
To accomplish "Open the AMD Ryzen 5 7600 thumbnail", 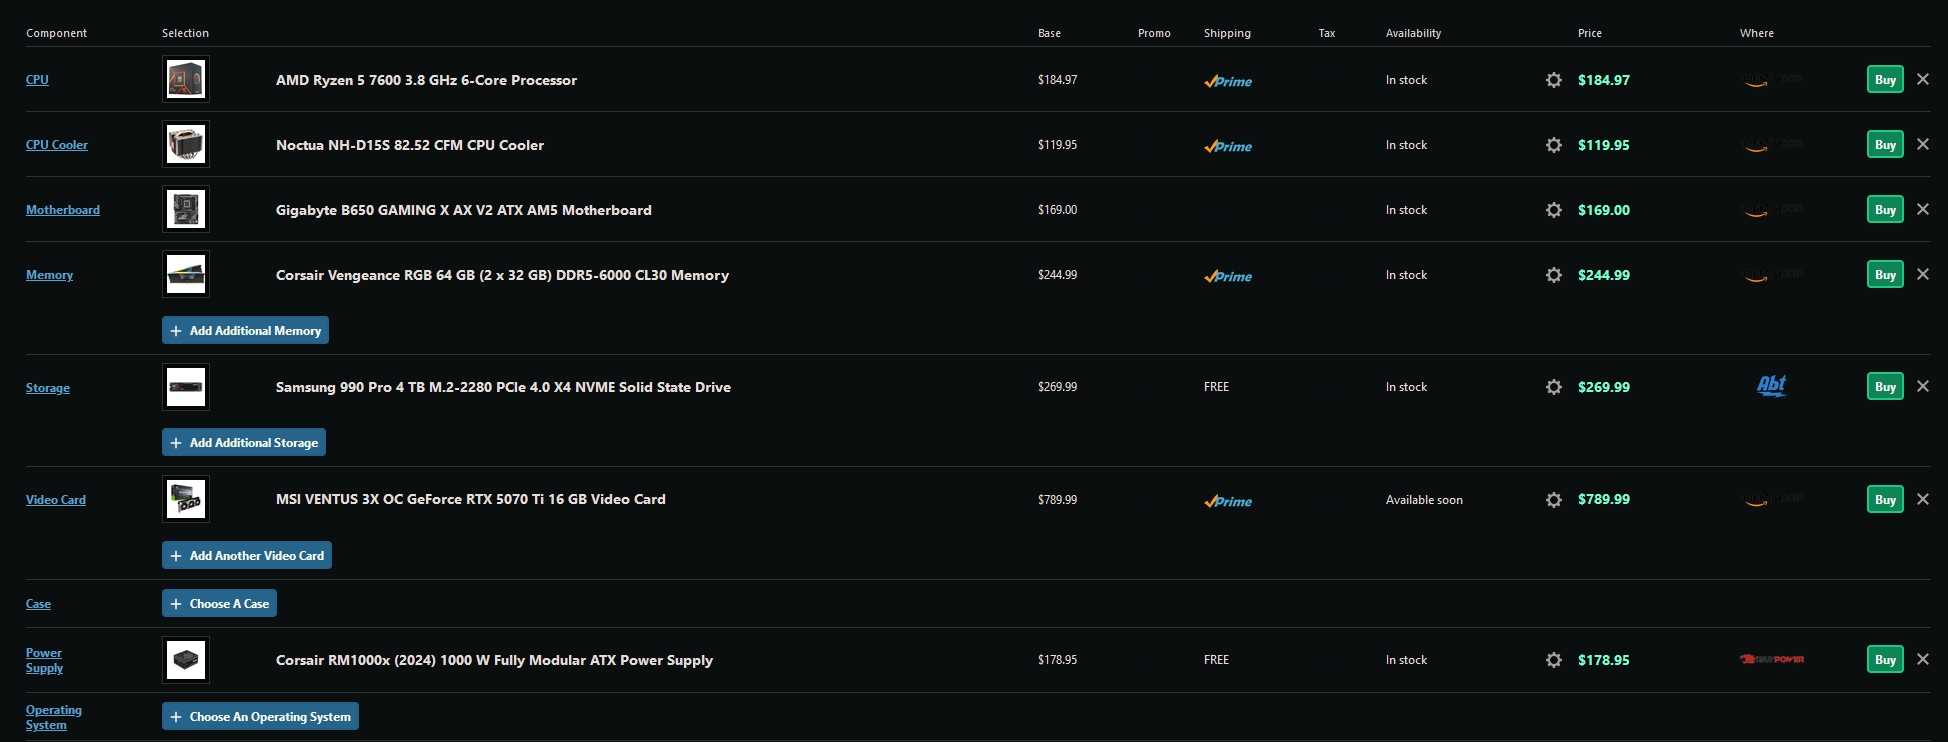I will (186, 79).
